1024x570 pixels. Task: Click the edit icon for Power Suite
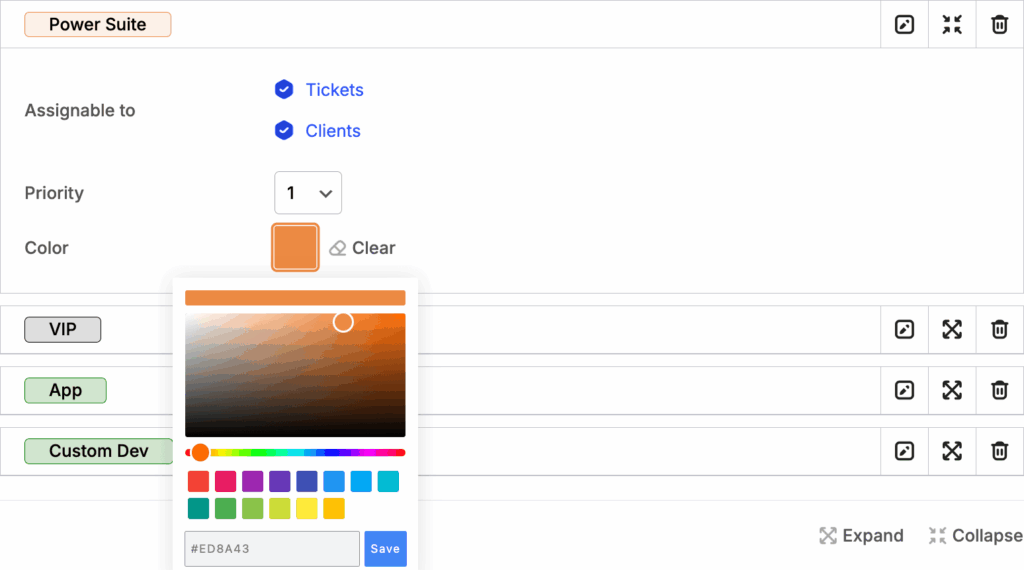904,25
